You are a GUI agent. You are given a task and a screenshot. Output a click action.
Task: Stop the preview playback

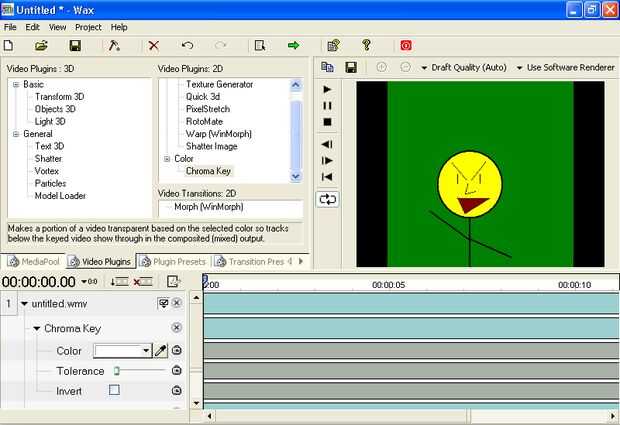(x=327, y=122)
